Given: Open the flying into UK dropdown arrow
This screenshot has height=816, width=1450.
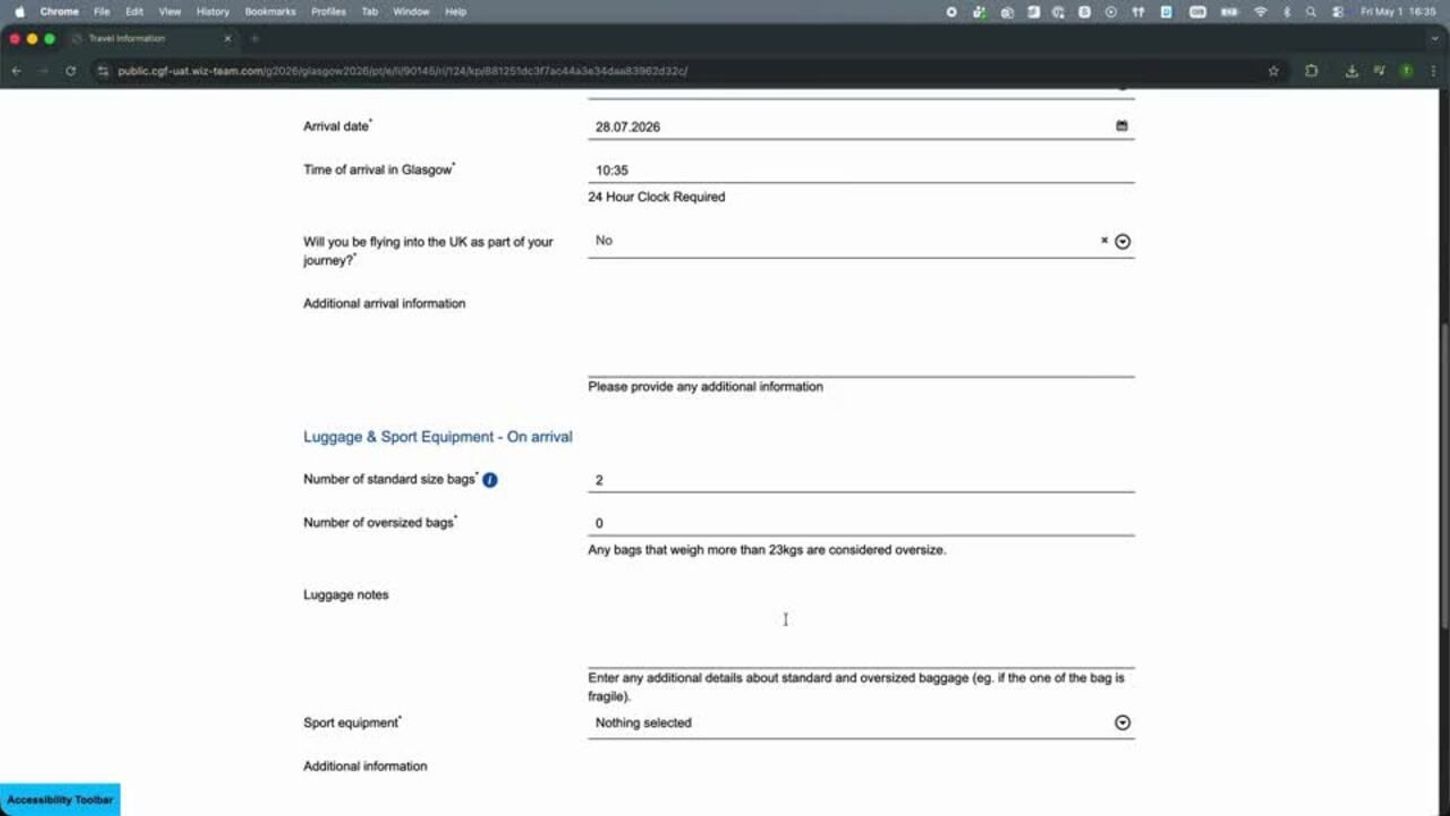Looking at the screenshot, I should (1122, 241).
